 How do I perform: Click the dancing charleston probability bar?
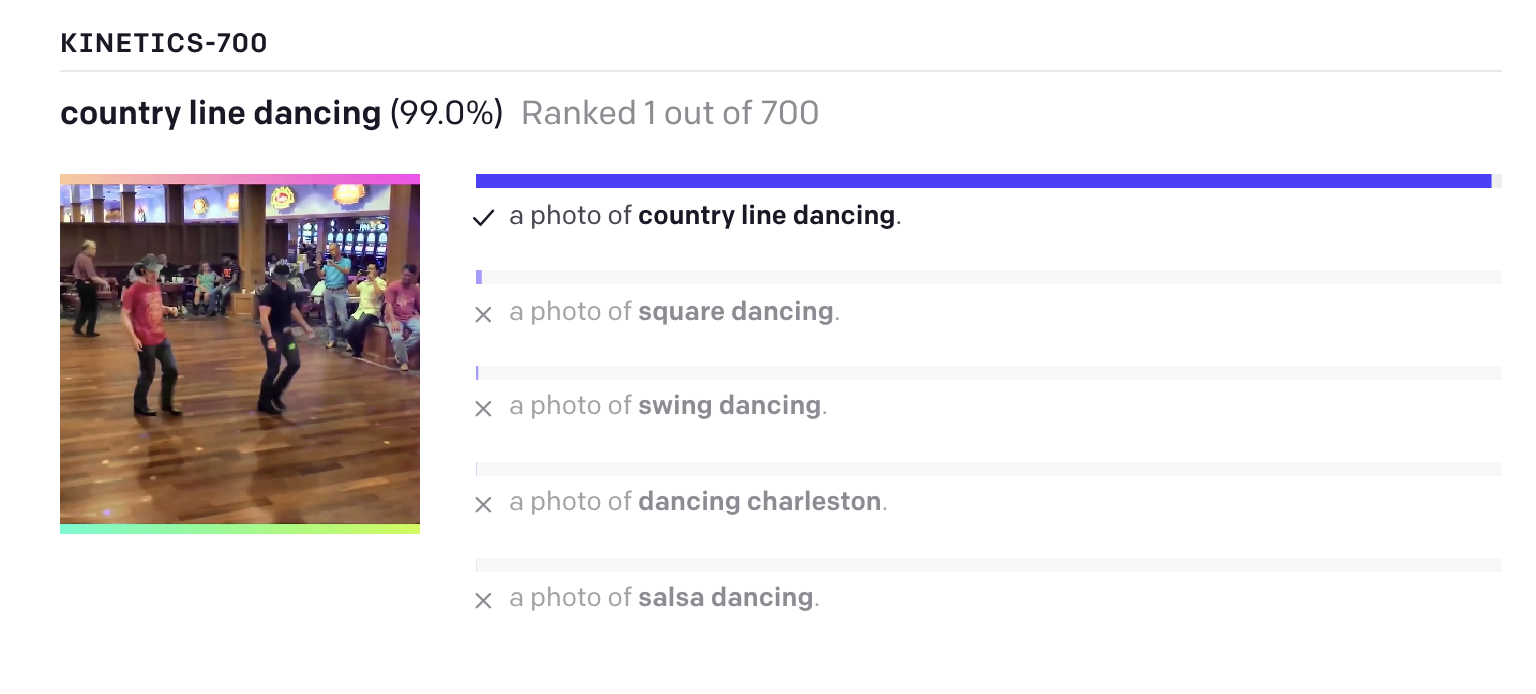click(988, 469)
